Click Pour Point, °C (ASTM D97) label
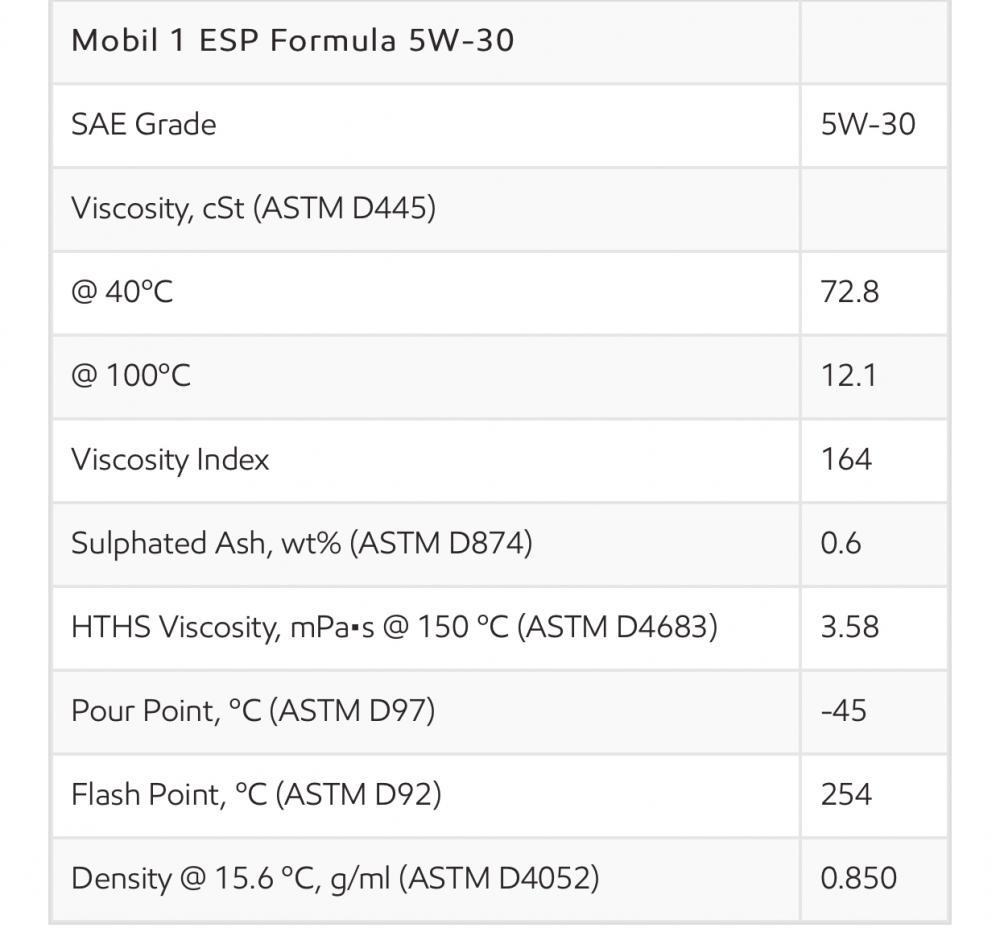 [253, 711]
